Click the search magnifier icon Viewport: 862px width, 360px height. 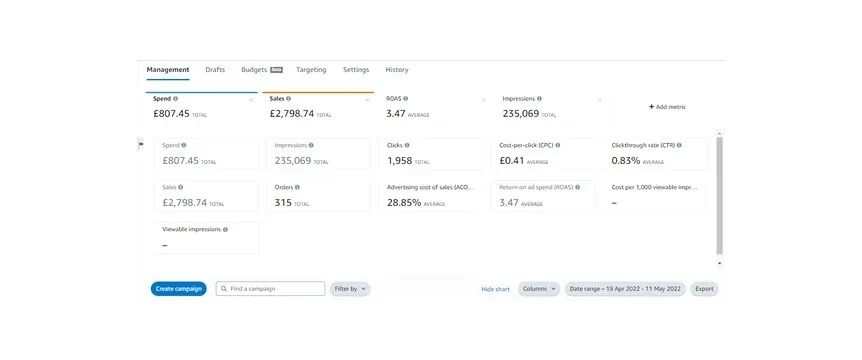224,289
